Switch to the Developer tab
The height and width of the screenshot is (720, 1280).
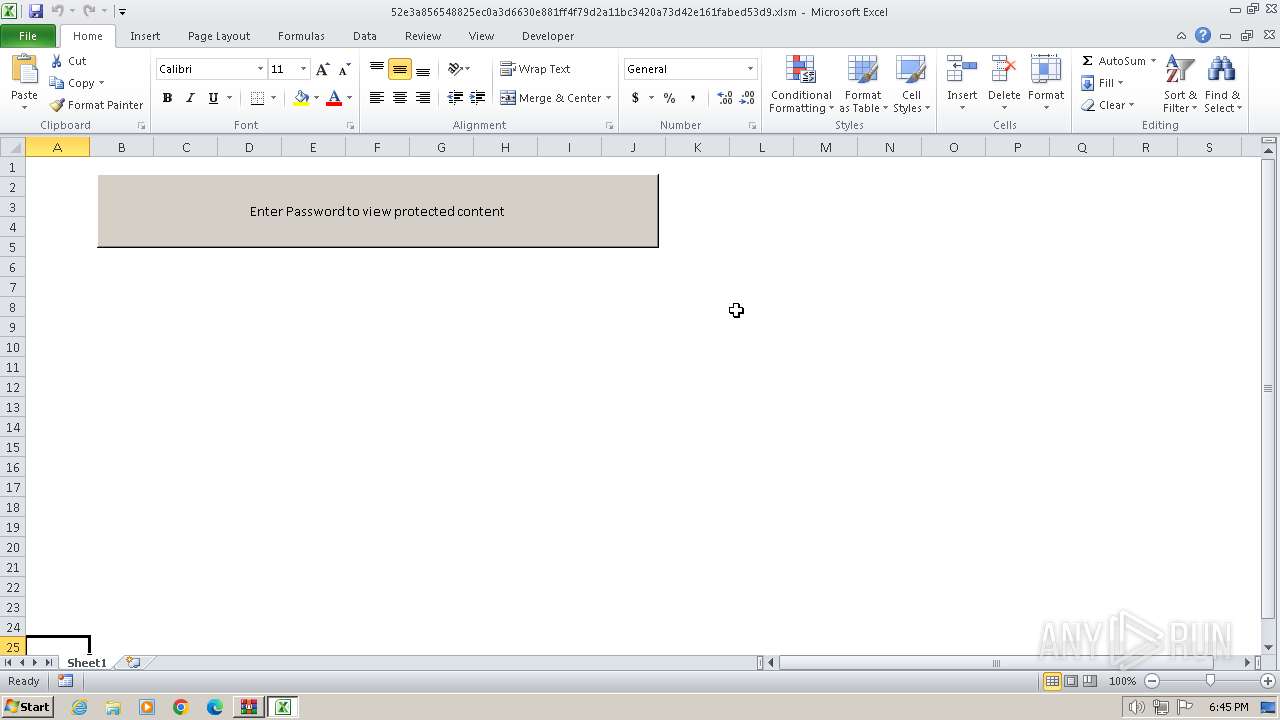point(548,36)
